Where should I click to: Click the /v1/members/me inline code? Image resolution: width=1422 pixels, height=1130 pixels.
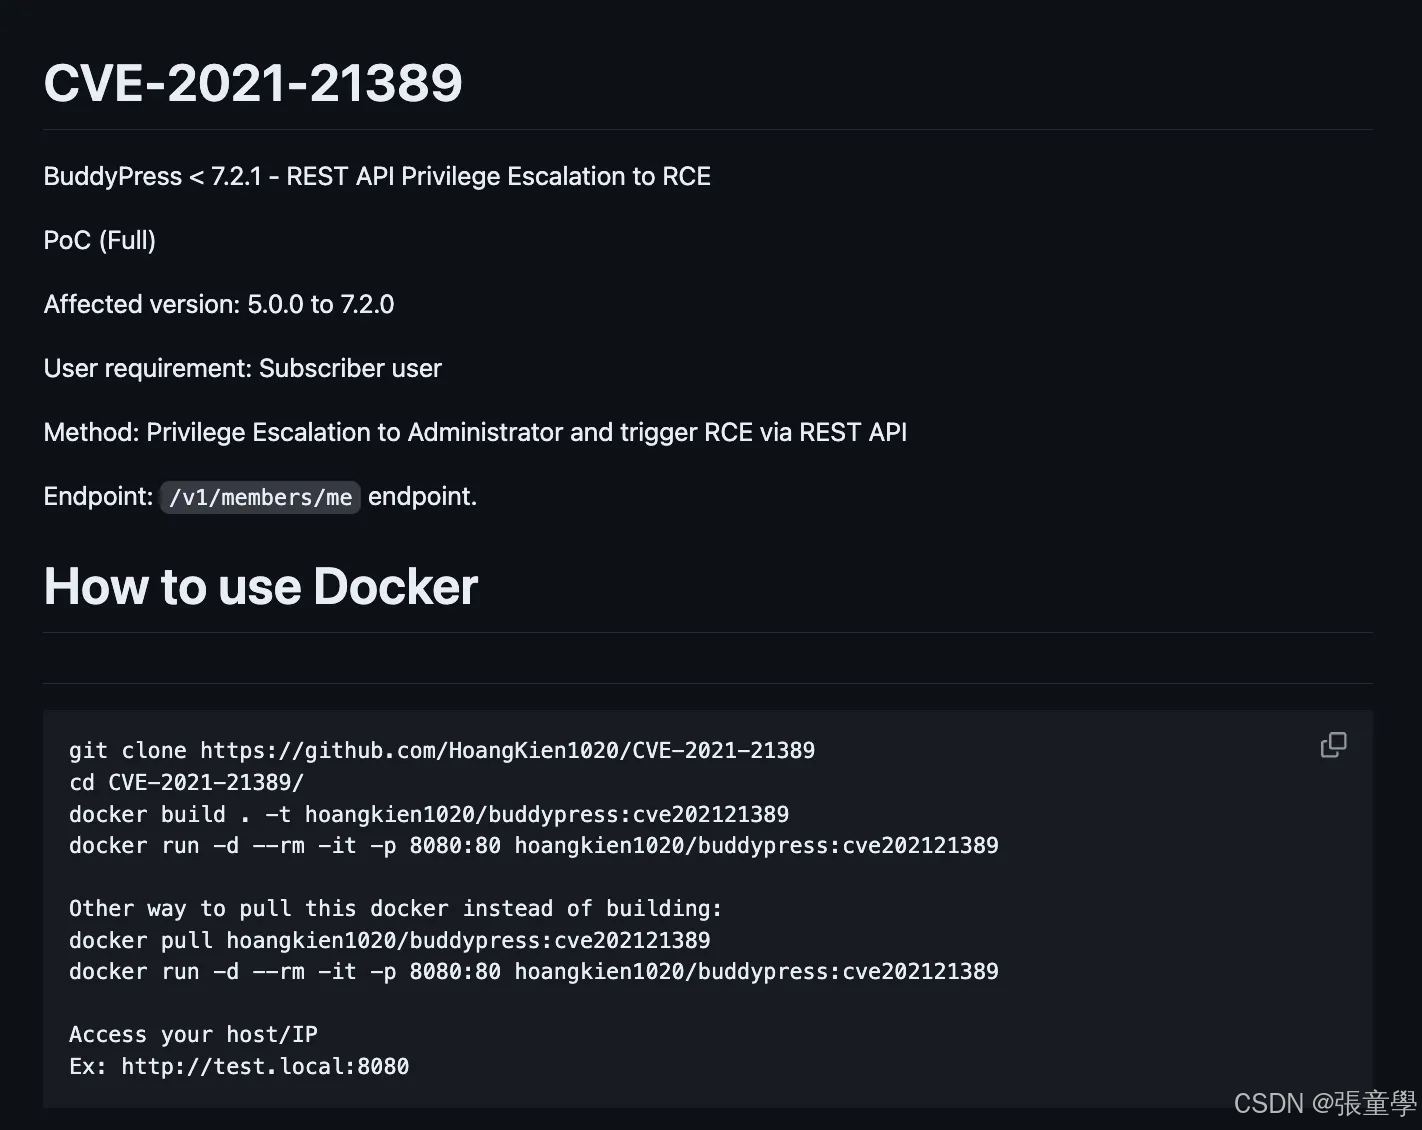260,497
